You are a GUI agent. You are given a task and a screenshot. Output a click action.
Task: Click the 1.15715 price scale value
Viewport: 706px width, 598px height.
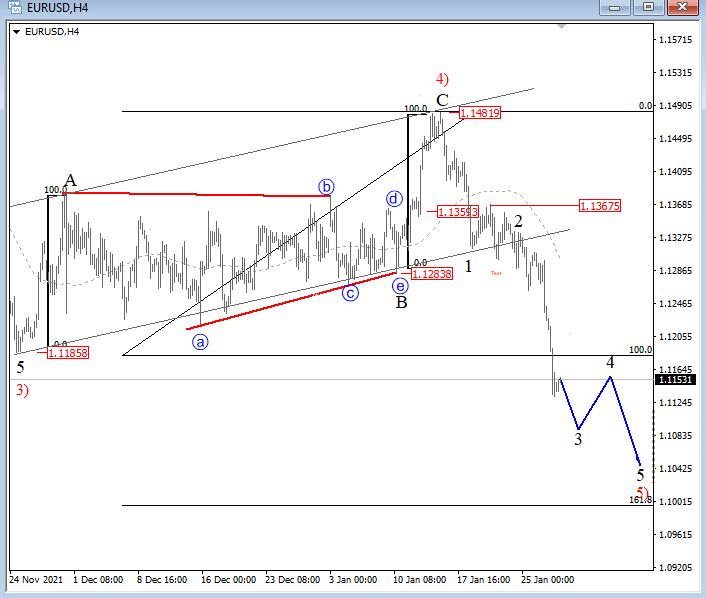point(675,40)
